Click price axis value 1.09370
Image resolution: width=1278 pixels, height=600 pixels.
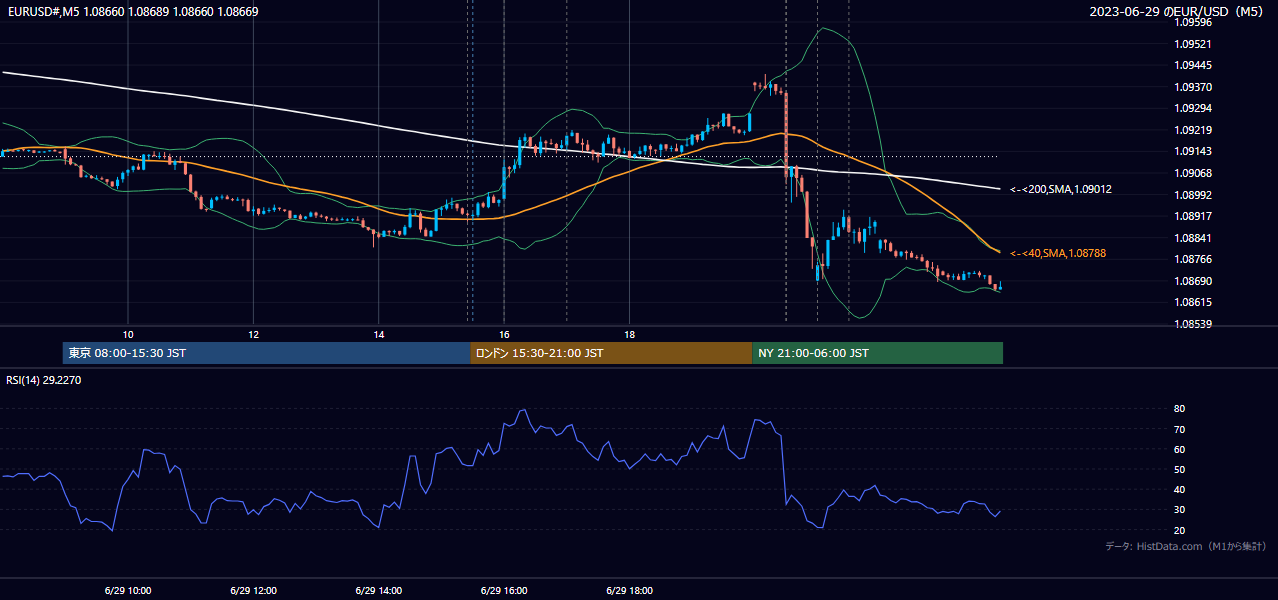pos(1192,87)
